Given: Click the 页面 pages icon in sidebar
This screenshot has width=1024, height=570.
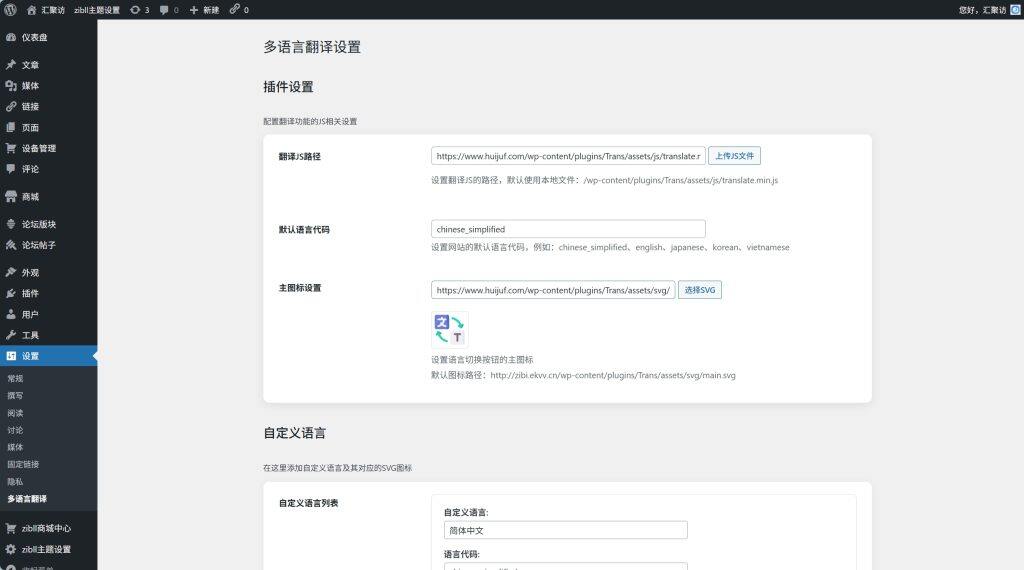Looking at the screenshot, I should point(11,127).
